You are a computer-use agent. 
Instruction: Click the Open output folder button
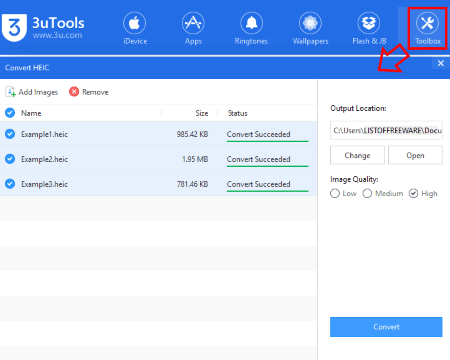(x=415, y=155)
